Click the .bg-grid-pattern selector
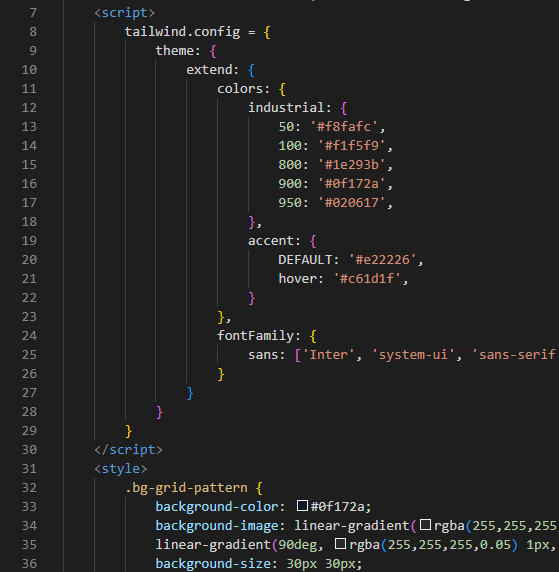Viewport: 559px width, 572px height. pyautogui.click(x=186, y=488)
